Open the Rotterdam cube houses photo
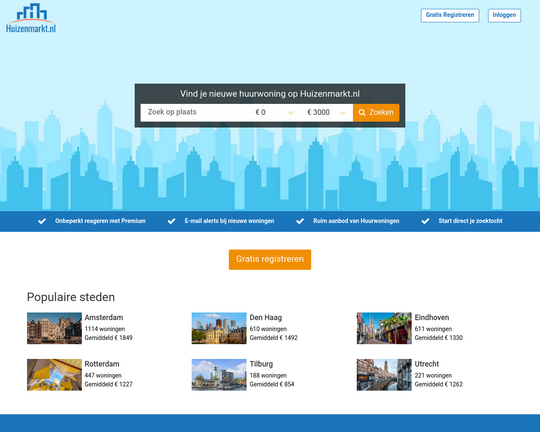The image size is (540, 432). [54, 375]
